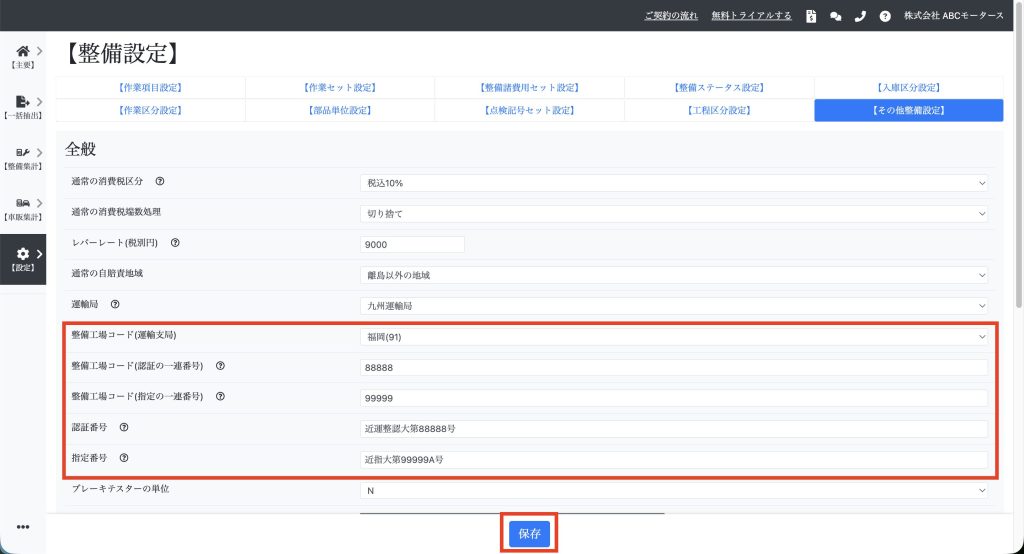Switch to the 【工程区分設定】 tab
The height and width of the screenshot is (554, 1024).
point(719,110)
